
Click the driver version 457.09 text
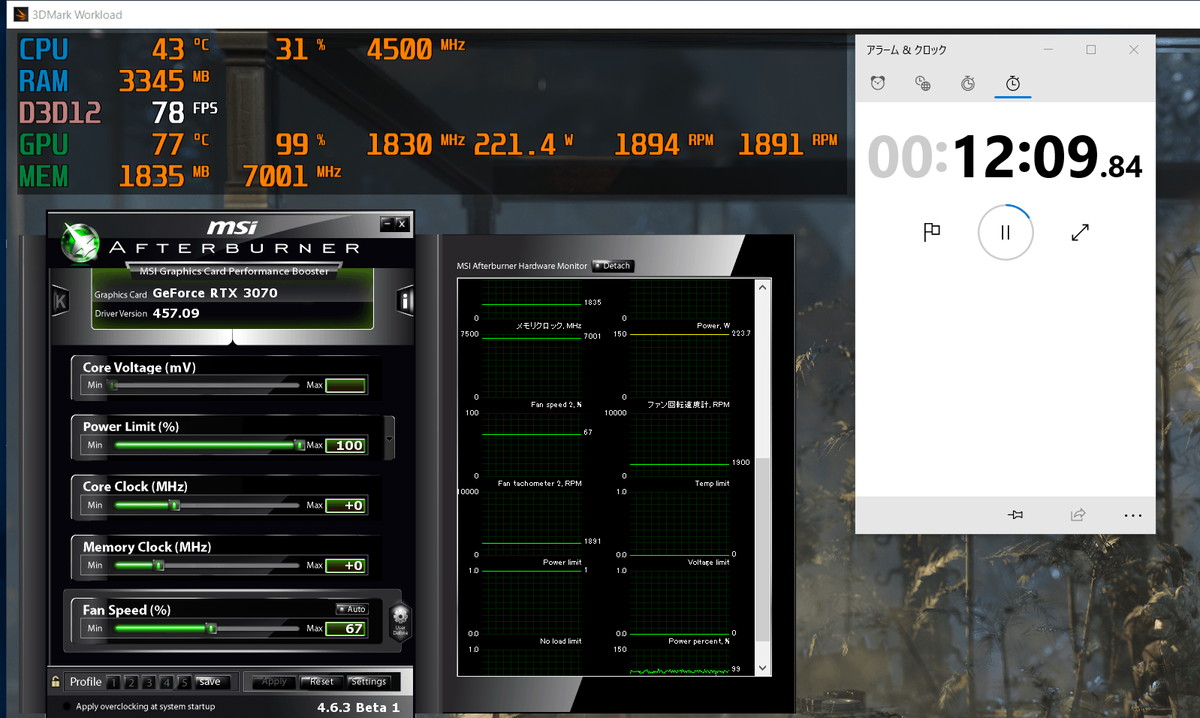176,313
